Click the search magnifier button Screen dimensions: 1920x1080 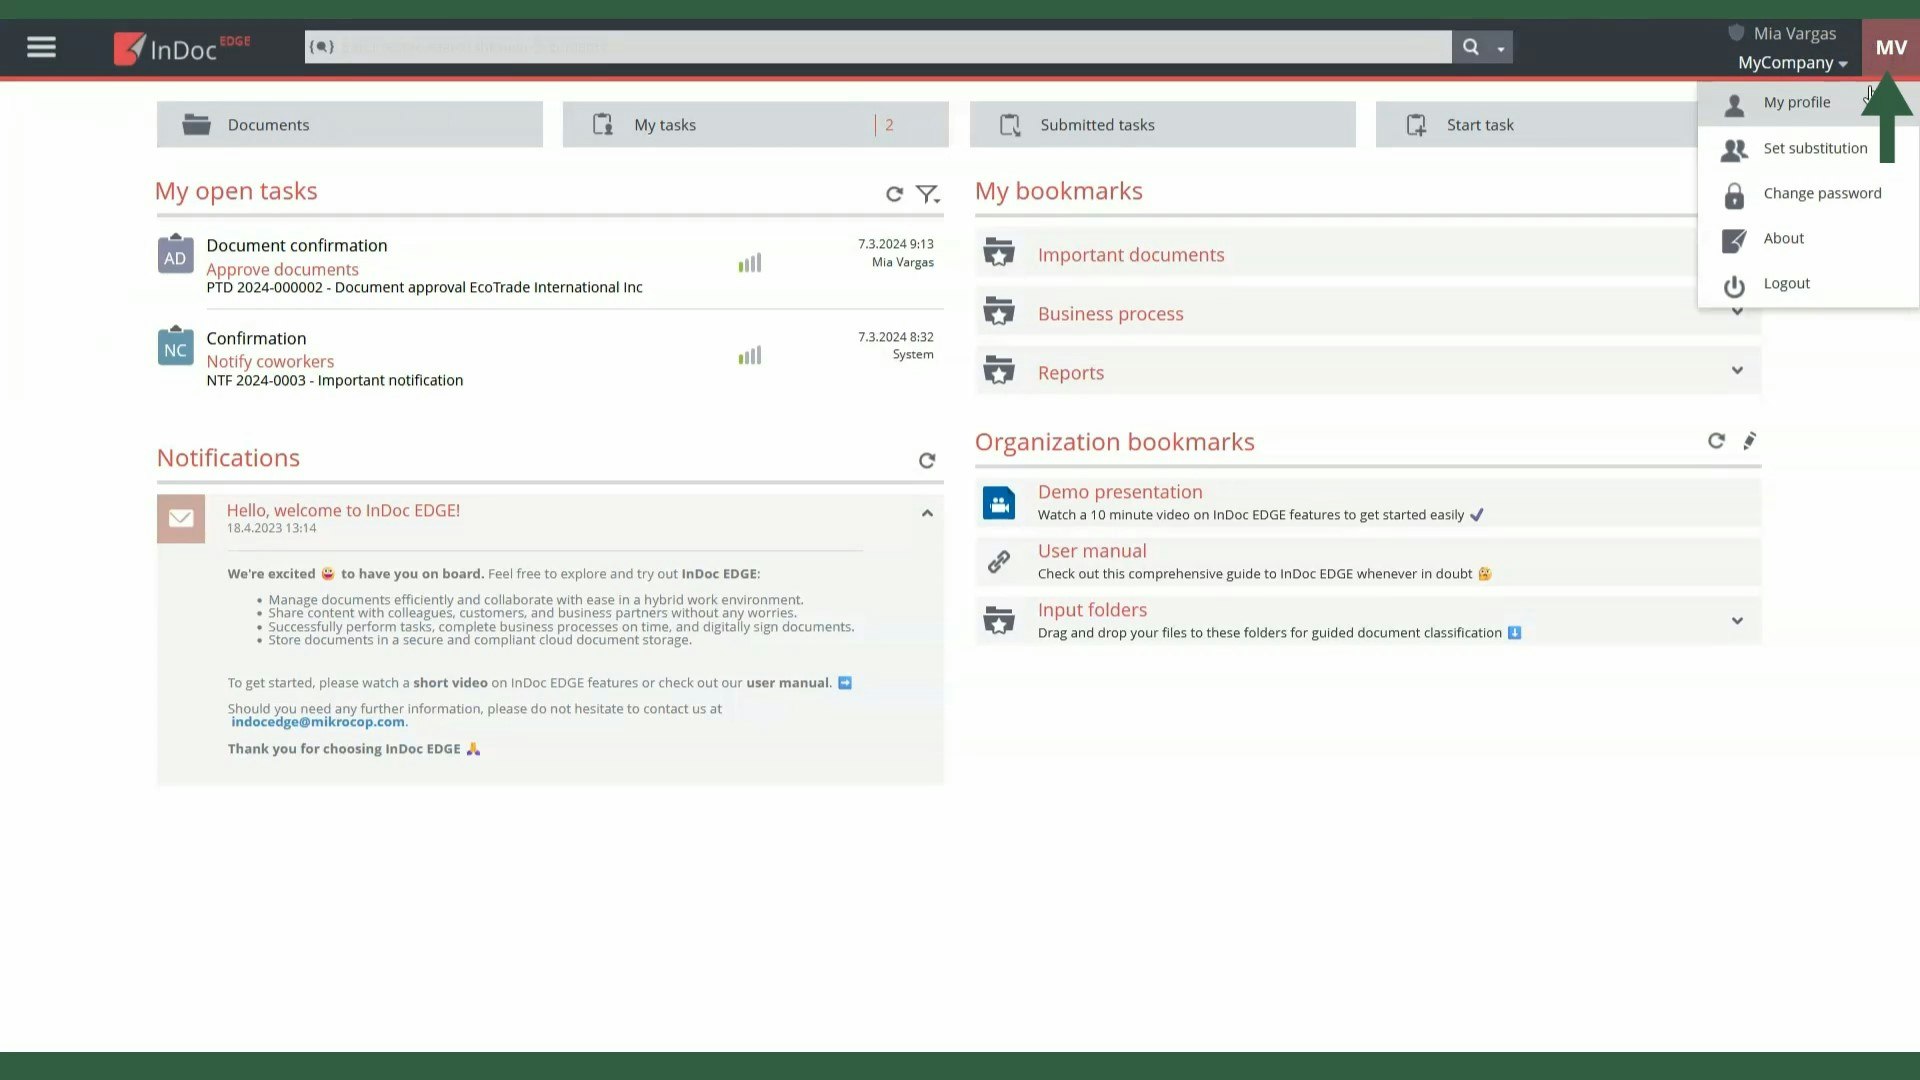click(x=1470, y=47)
